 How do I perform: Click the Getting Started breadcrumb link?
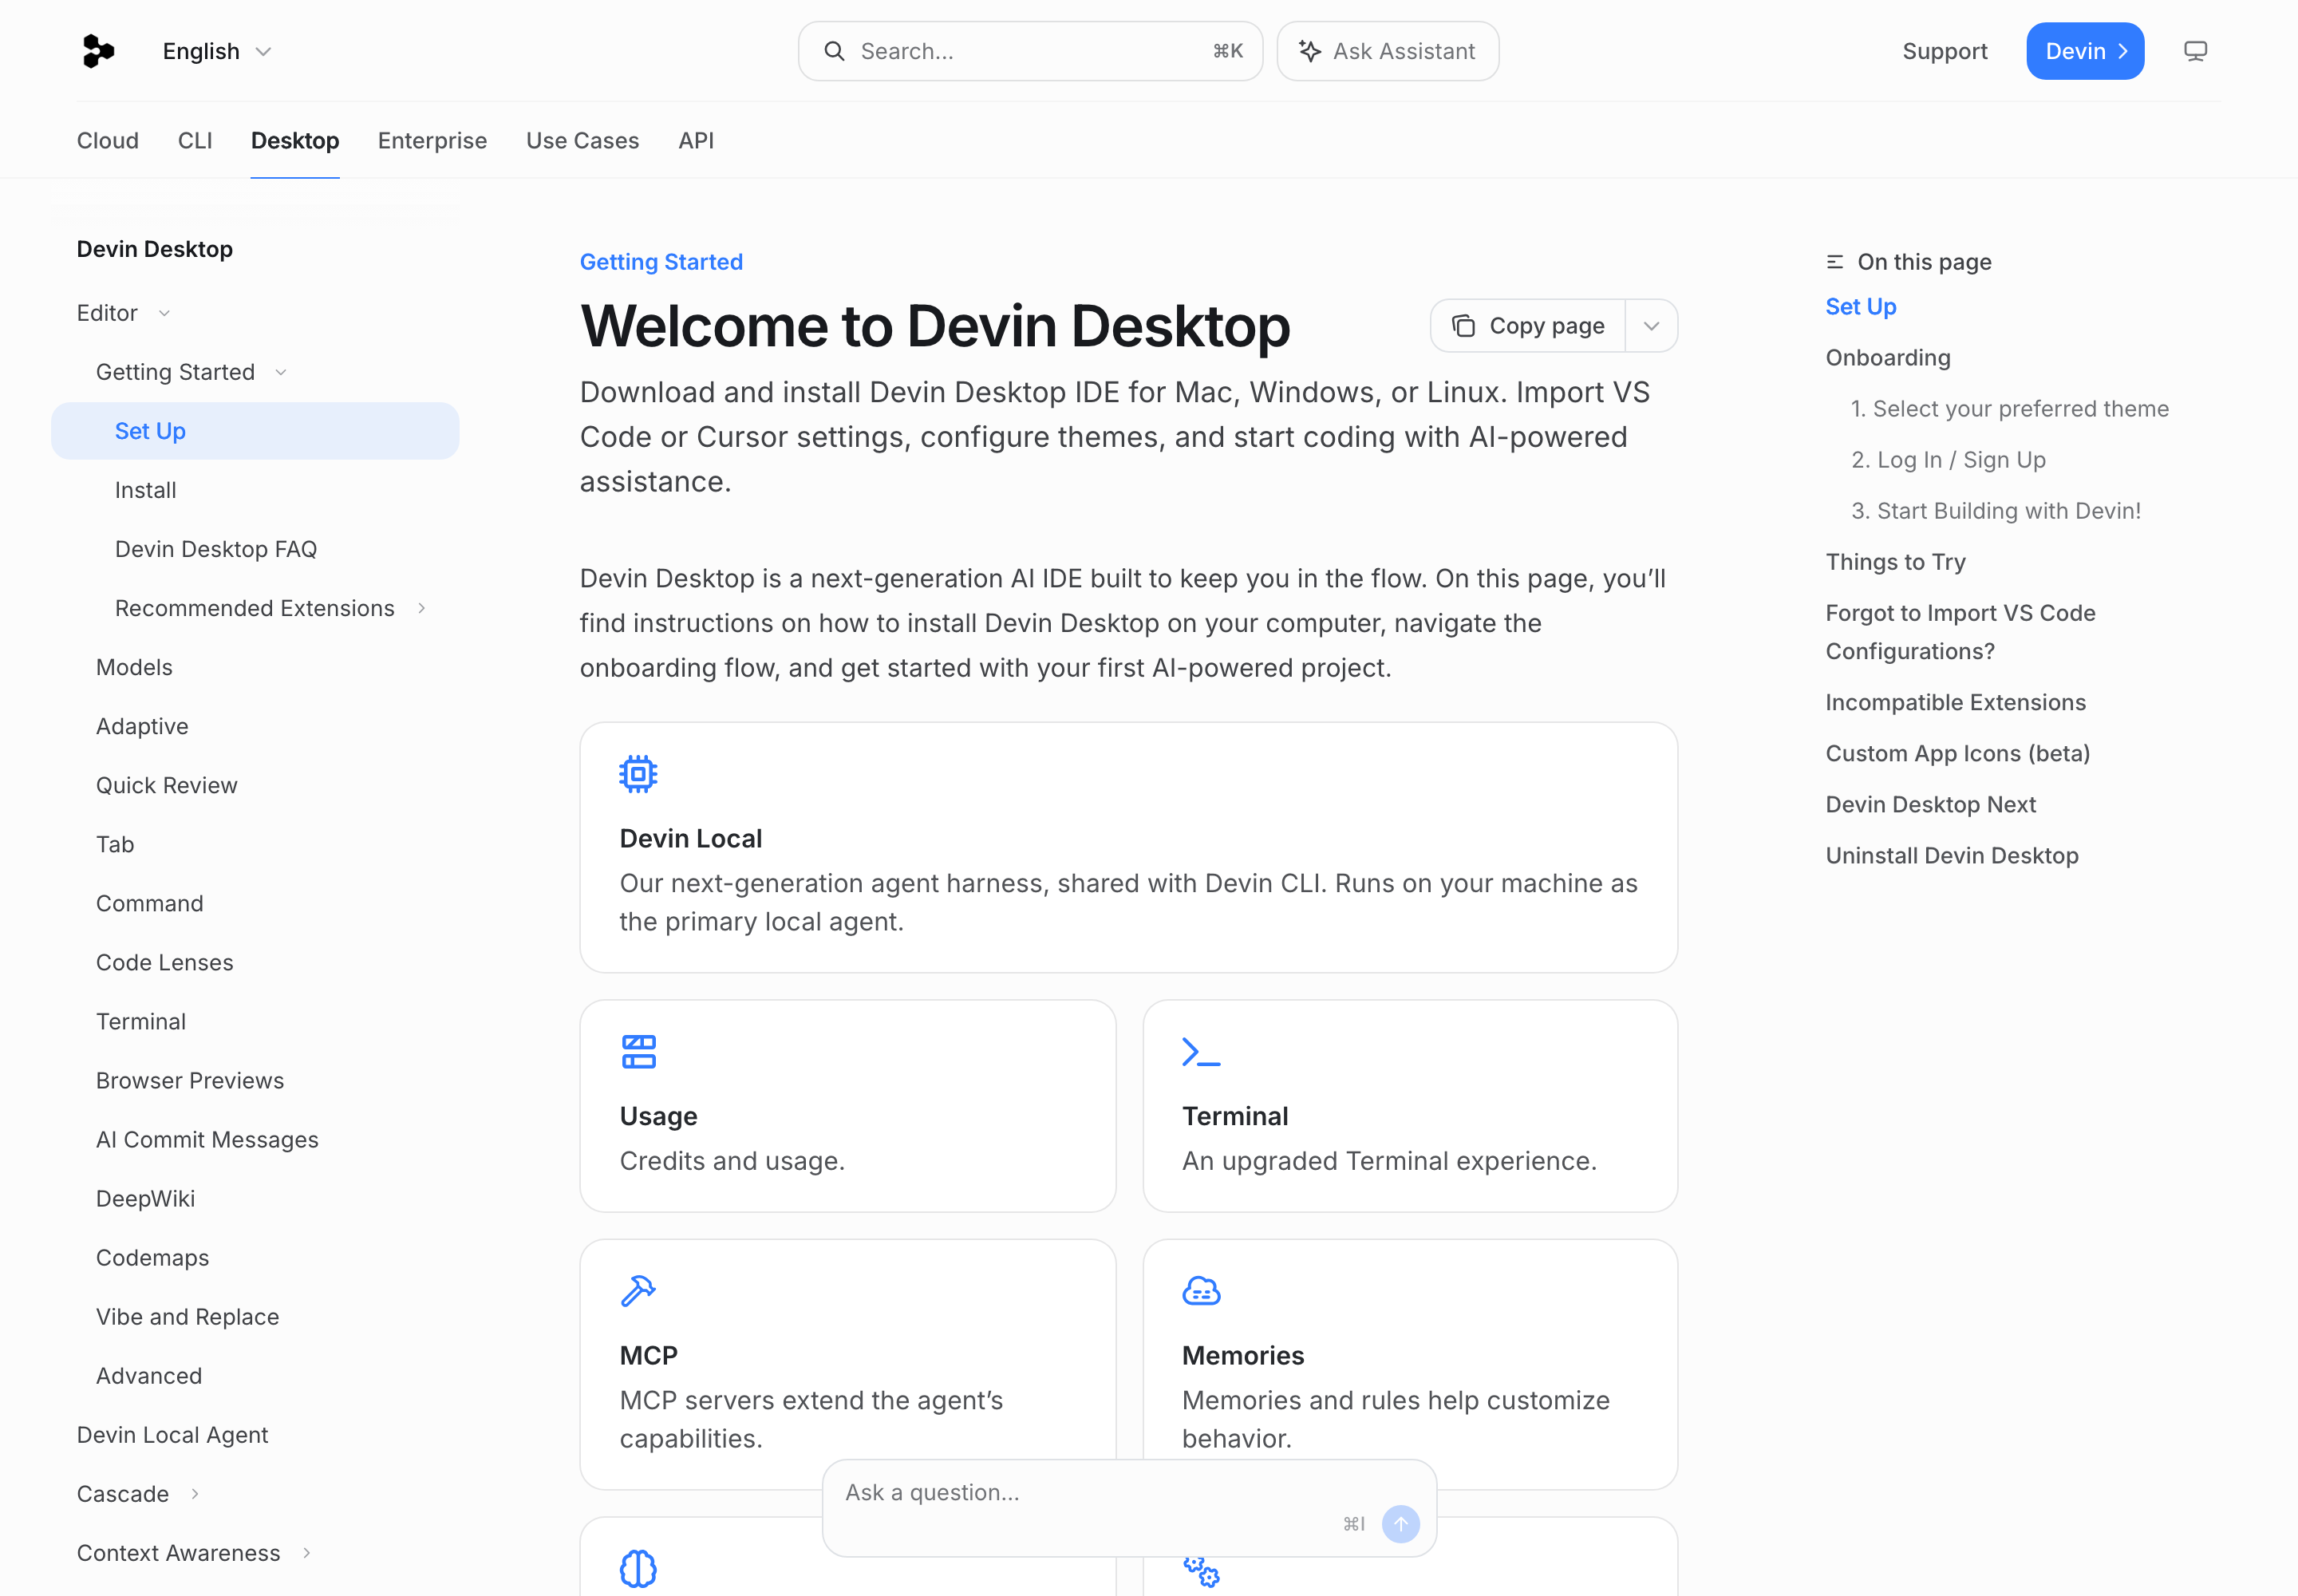coord(661,262)
